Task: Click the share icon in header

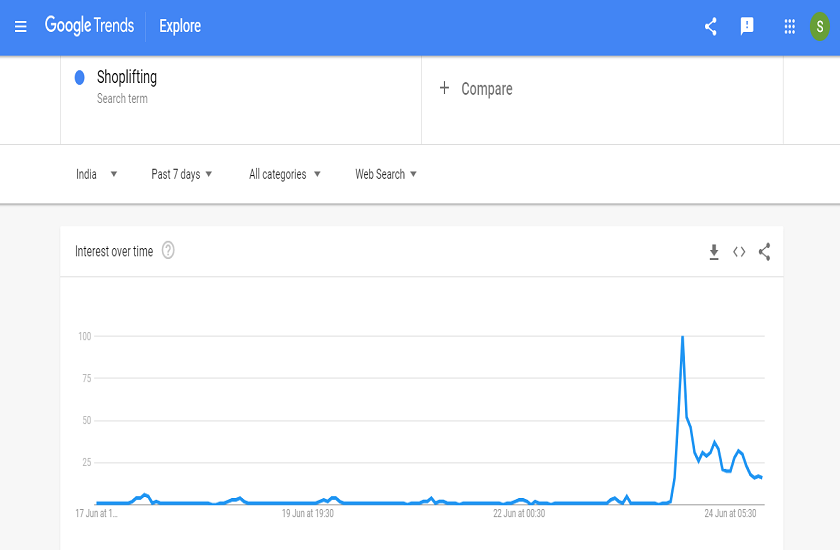Action: [x=711, y=26]
